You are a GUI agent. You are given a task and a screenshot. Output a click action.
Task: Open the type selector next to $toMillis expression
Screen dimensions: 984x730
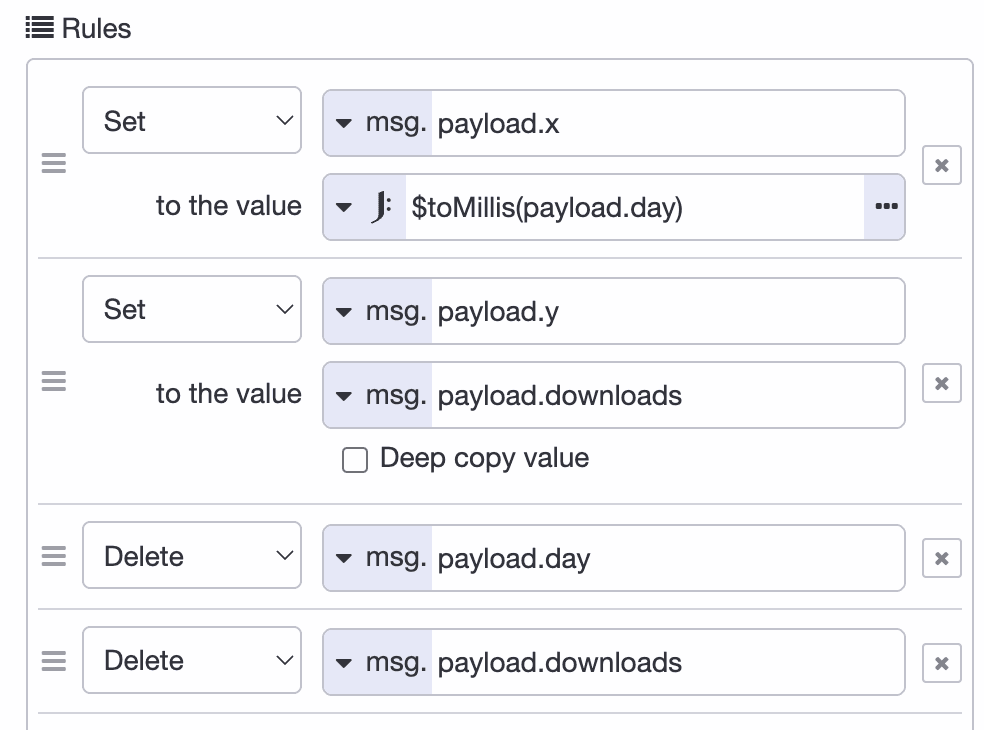(345, 206)
